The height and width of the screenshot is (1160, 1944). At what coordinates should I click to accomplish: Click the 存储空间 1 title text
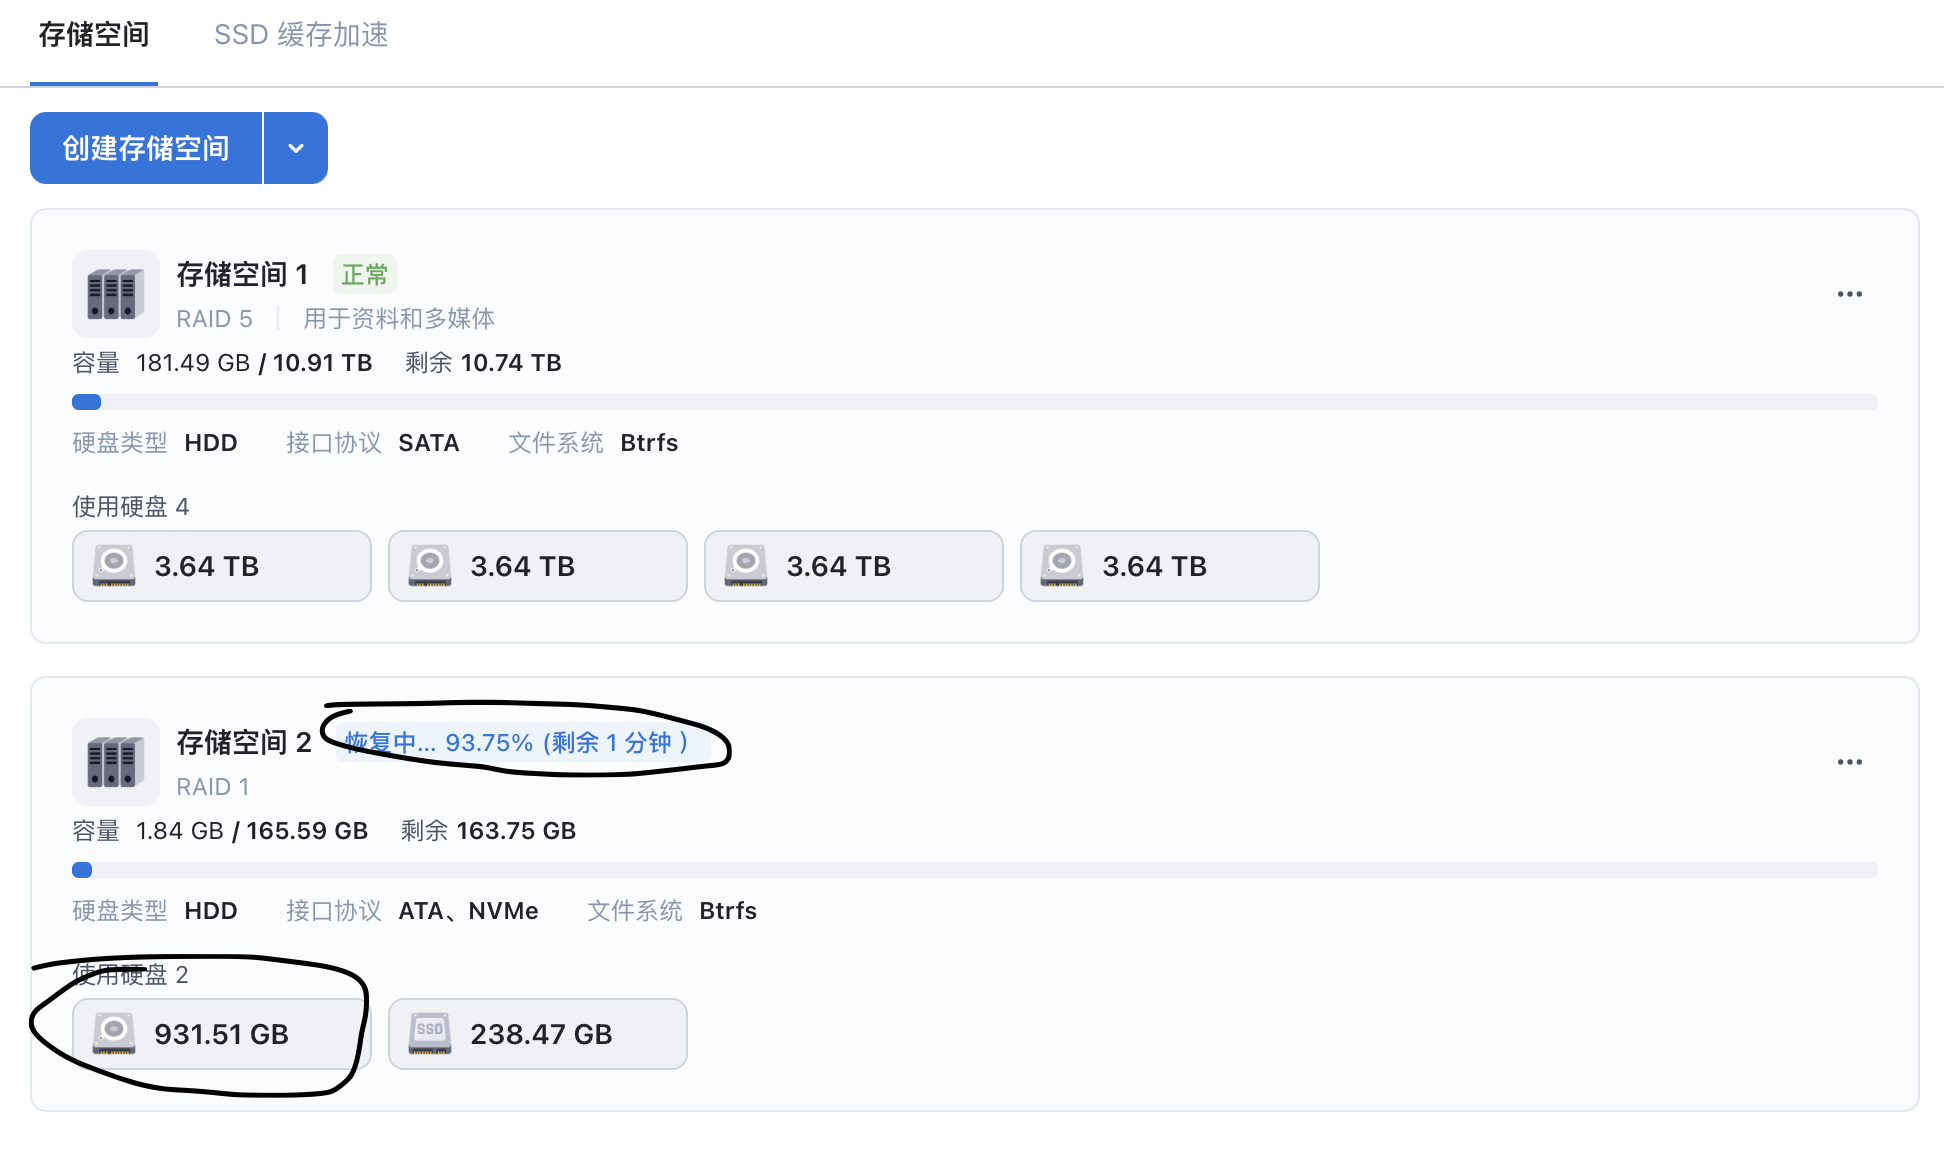[242, 274]
